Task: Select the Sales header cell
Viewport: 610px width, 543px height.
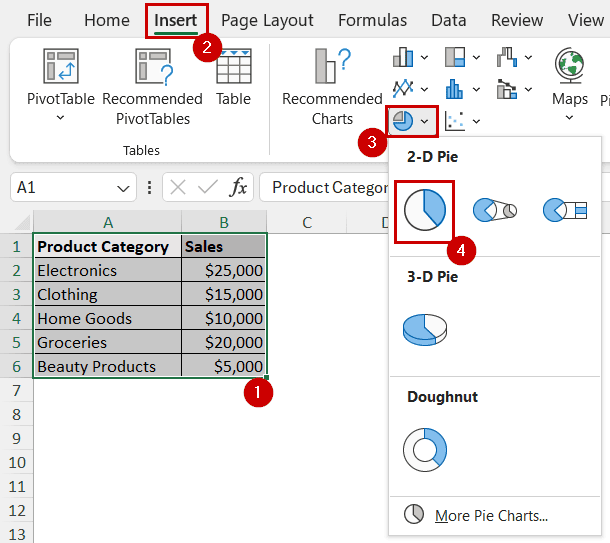Action: point(224,247)
